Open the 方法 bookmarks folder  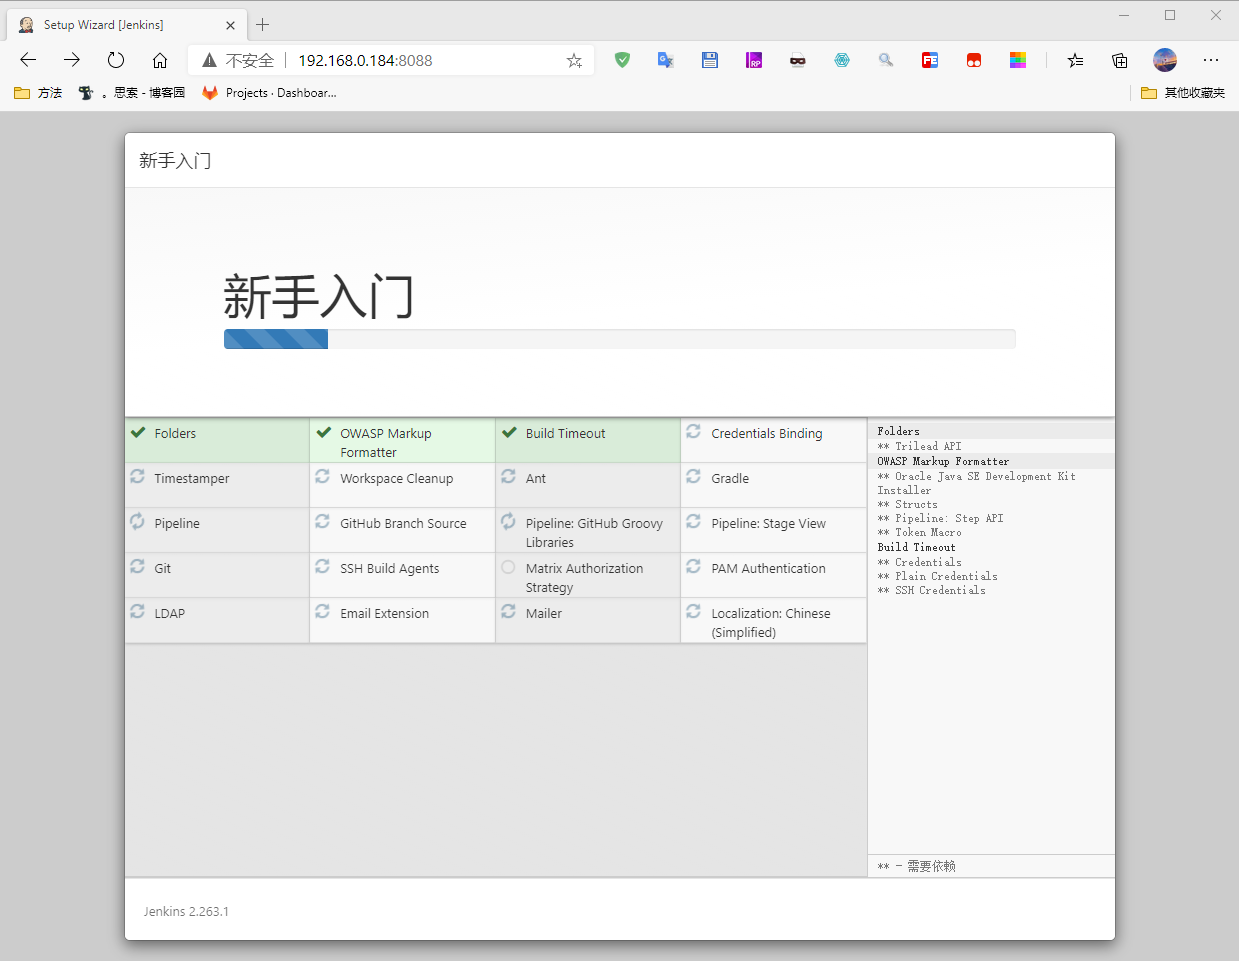click(38, 92)
